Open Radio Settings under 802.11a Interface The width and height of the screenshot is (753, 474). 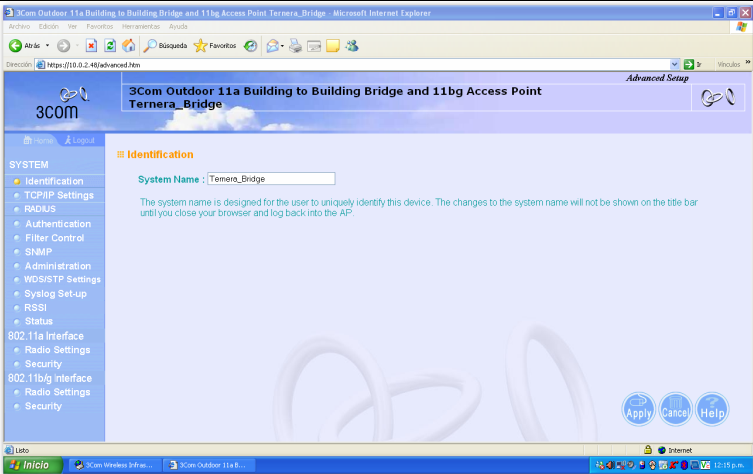coord(57,350)
